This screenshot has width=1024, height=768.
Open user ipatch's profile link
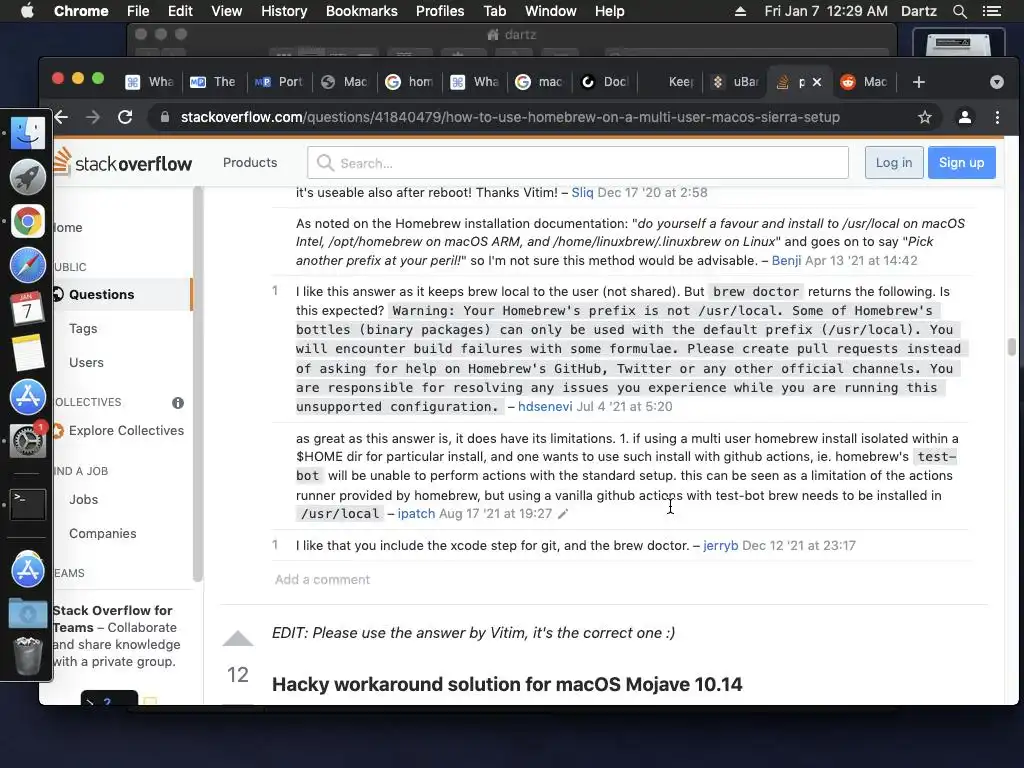tap(416, 514)
